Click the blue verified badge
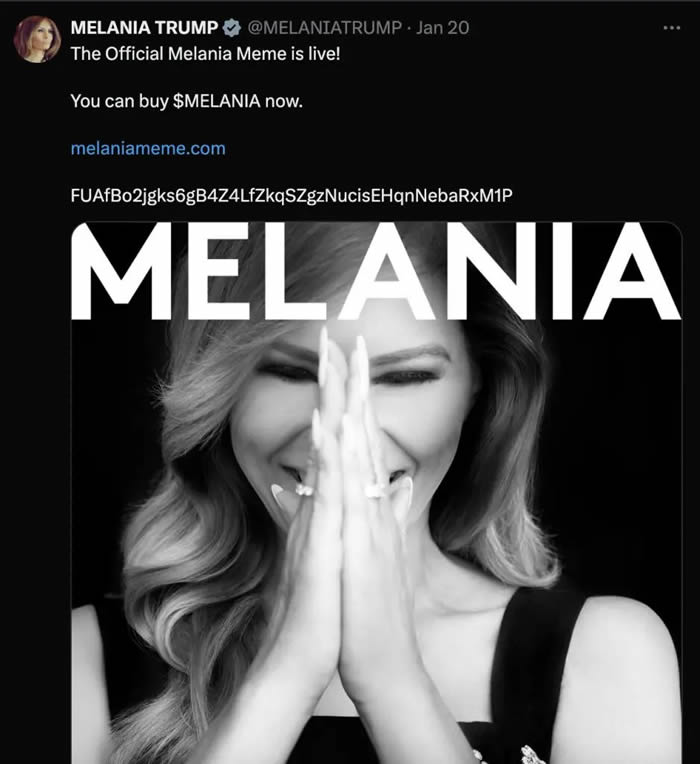The image size is (700, 764). point(231,27)
